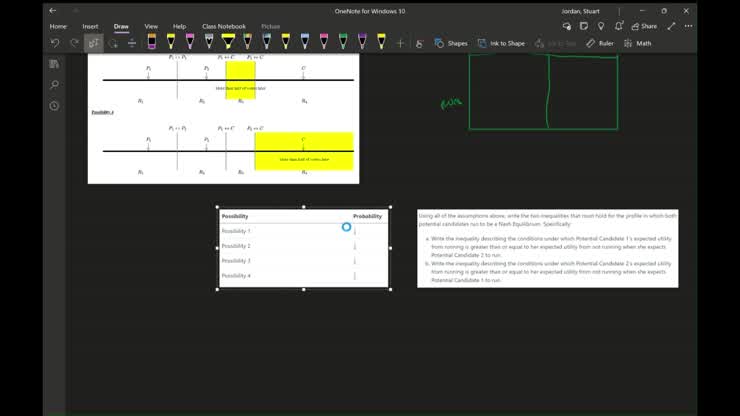
Task: Open the notebook navigation pane icon
Action: [x=54, y=64]
